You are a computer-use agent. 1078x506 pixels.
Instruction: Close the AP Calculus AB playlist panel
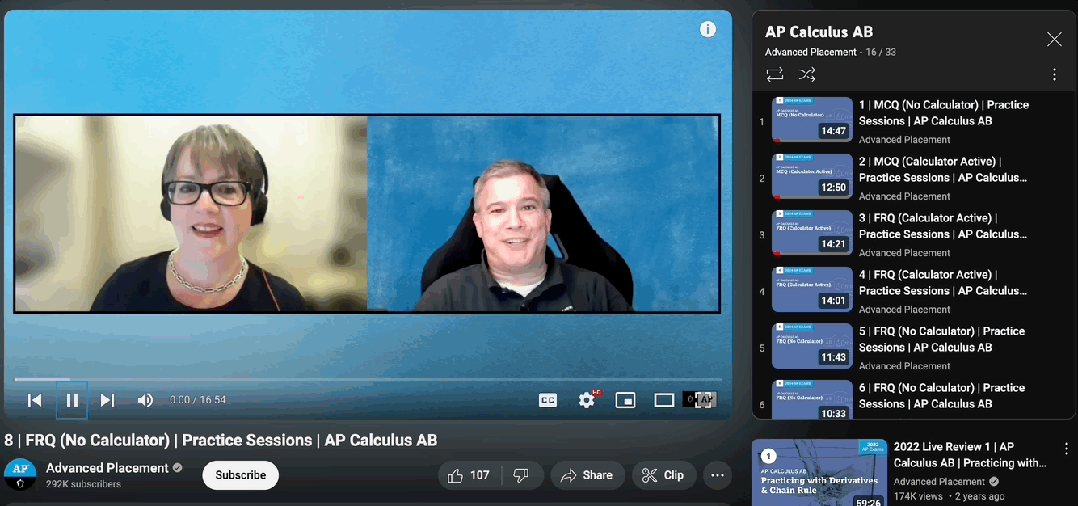click(x=1054, y=39)
